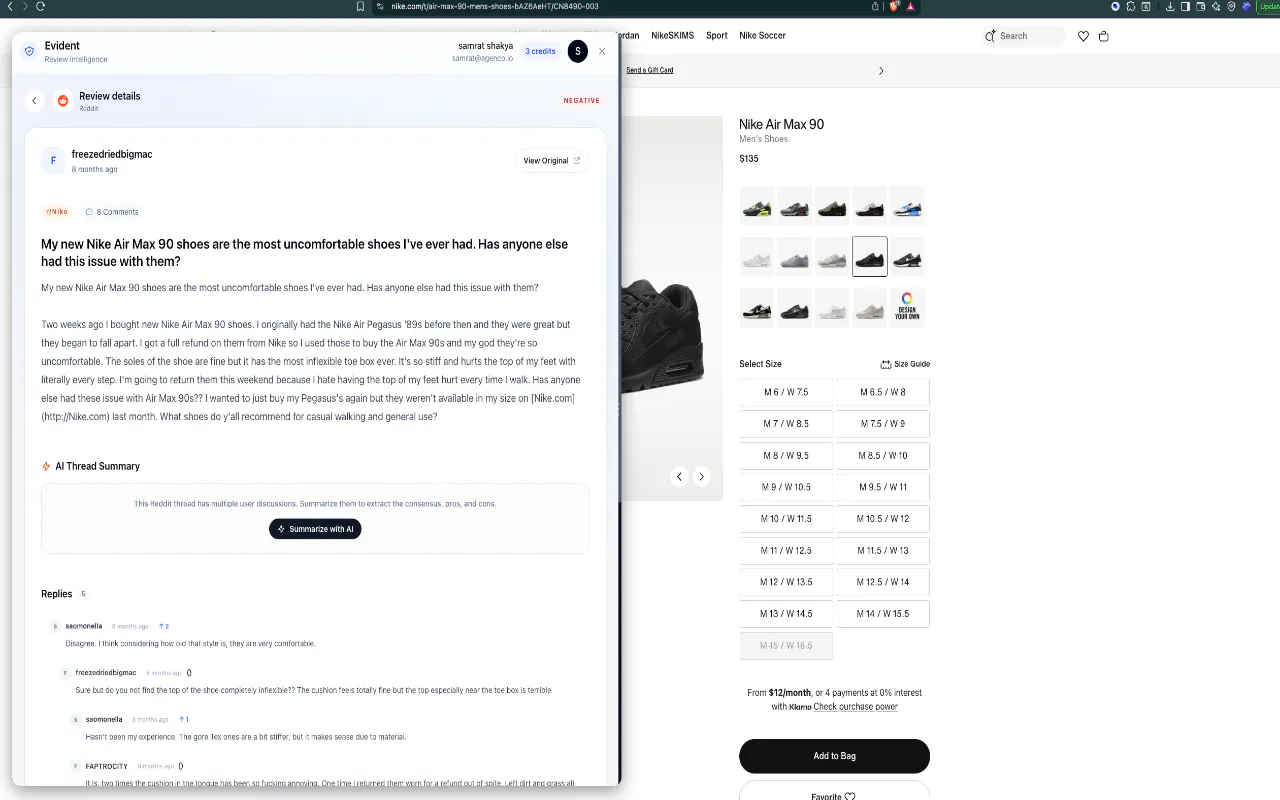Image resolution: width=1280 pixels, height=800 pixels.
Task: Open the samrat shakya profile avatar
Action: pyautogui.click(x=577, y=51)
